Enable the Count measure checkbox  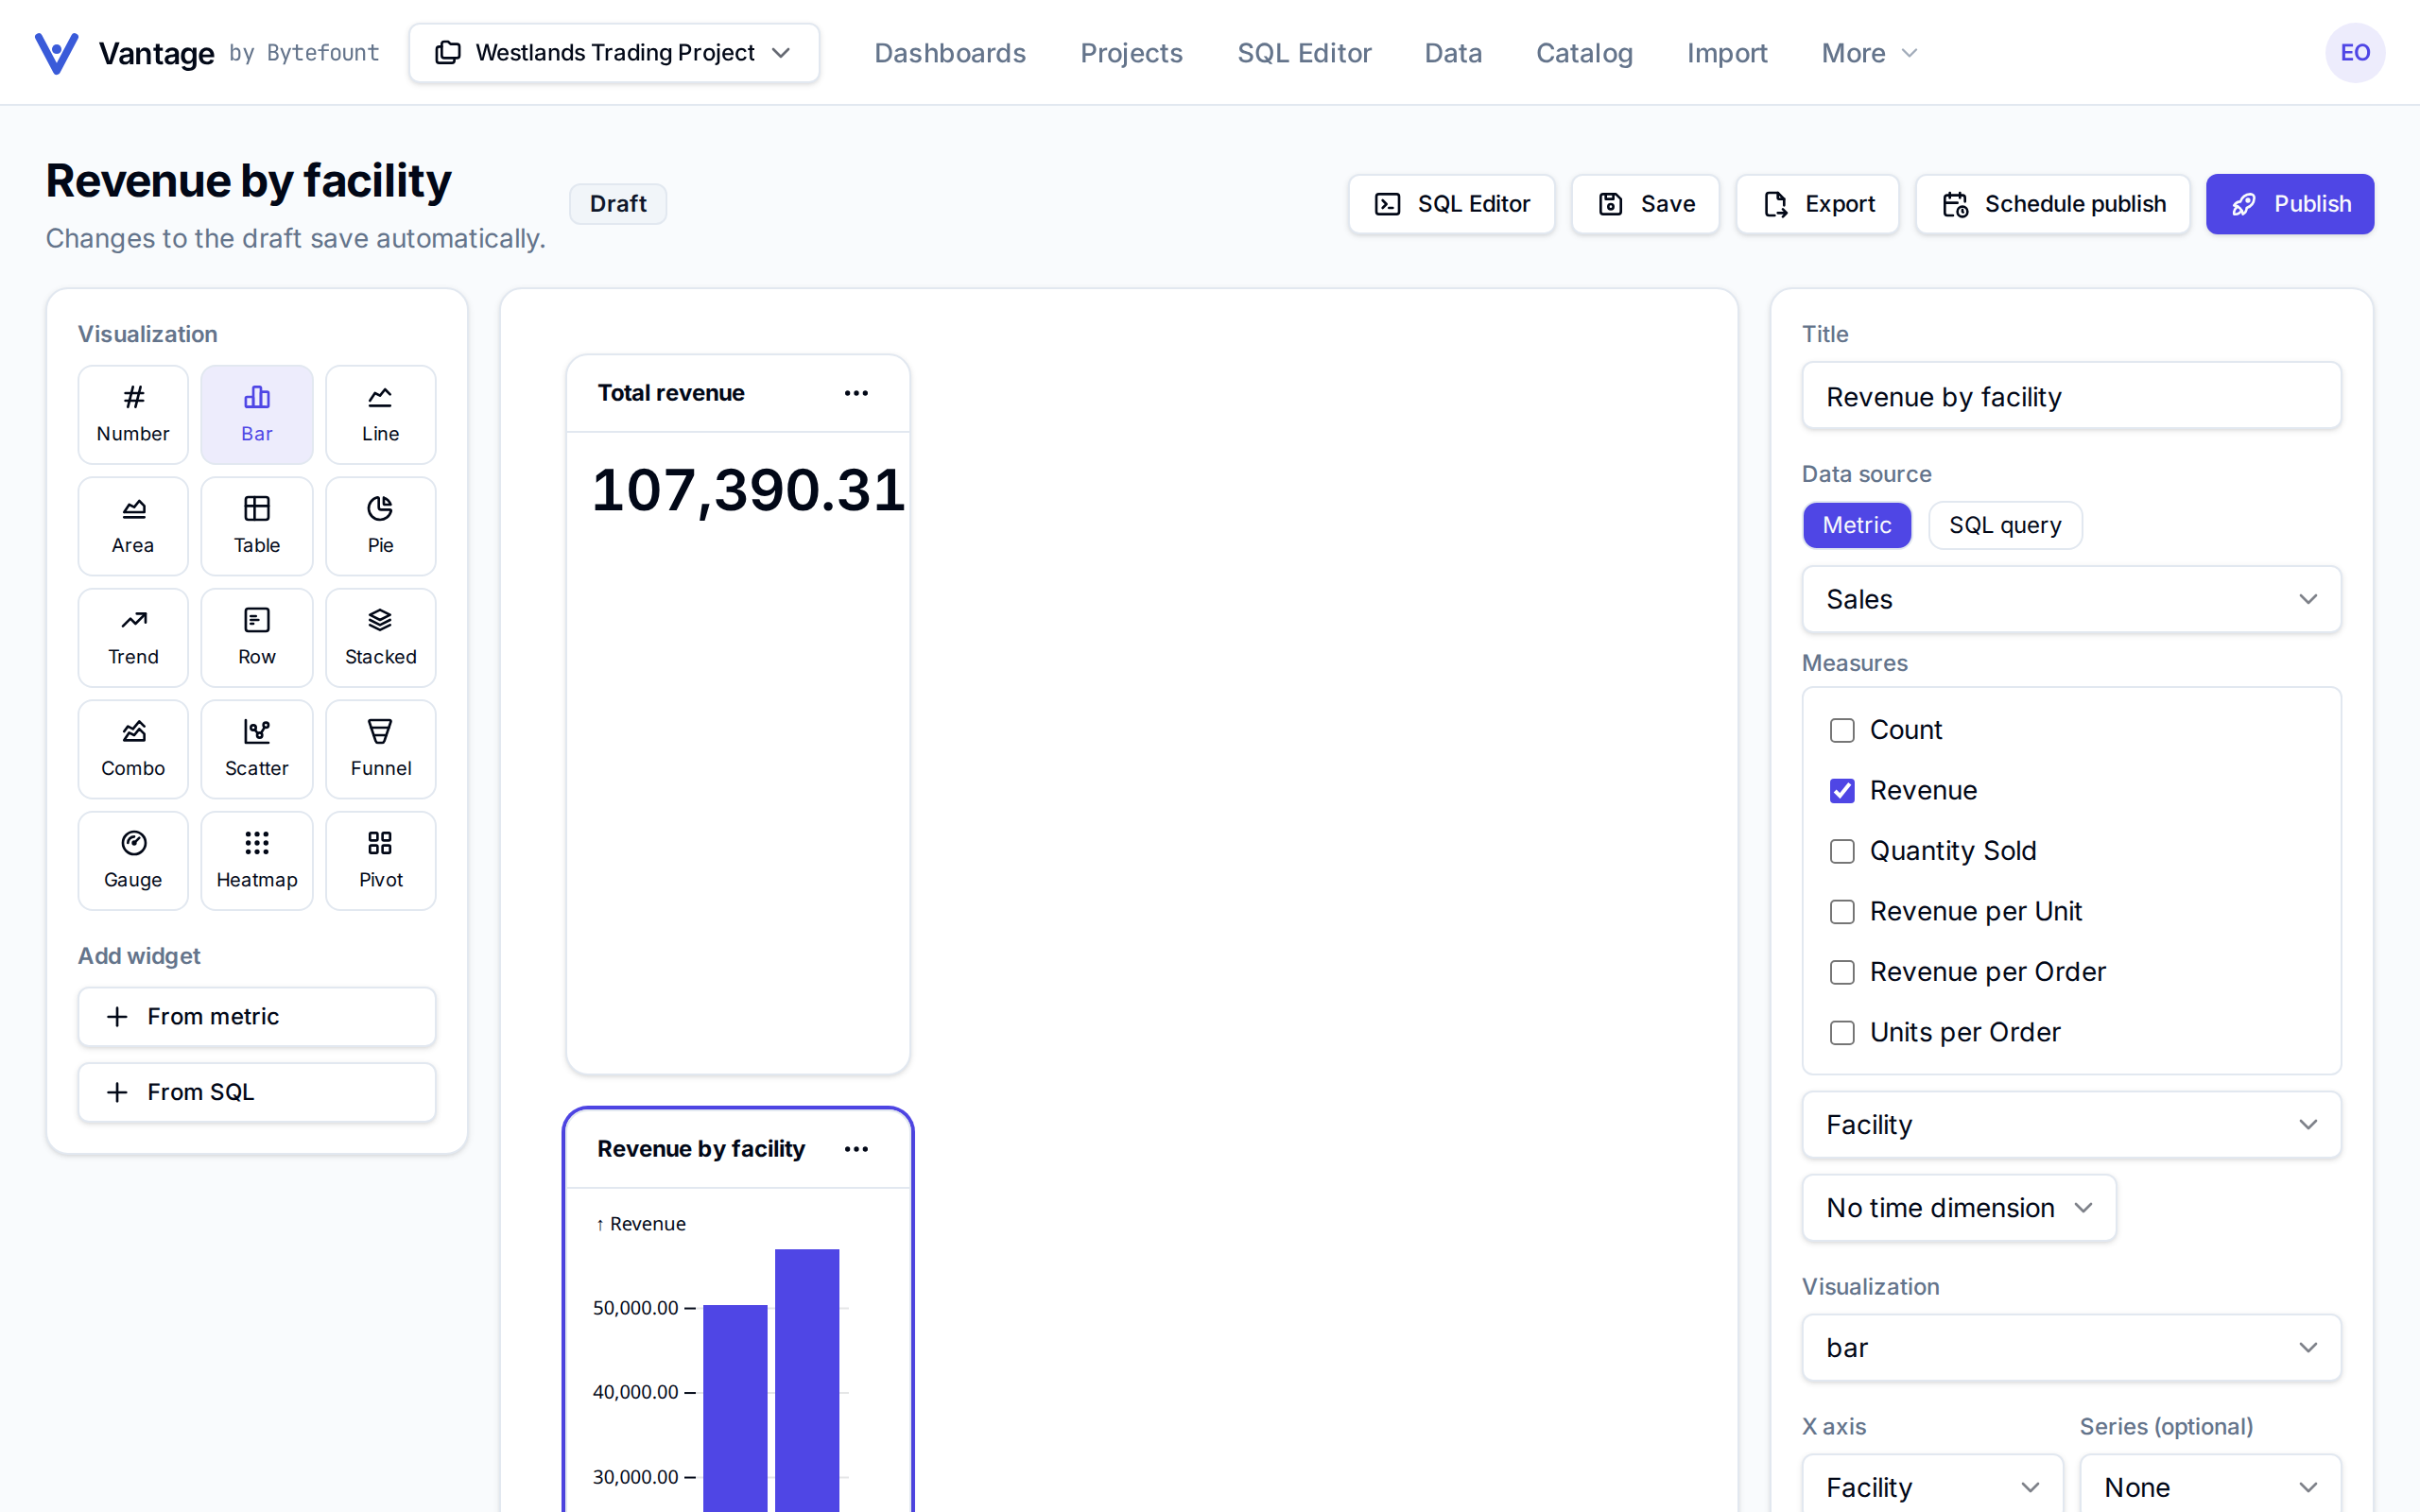pos(1842,731)
